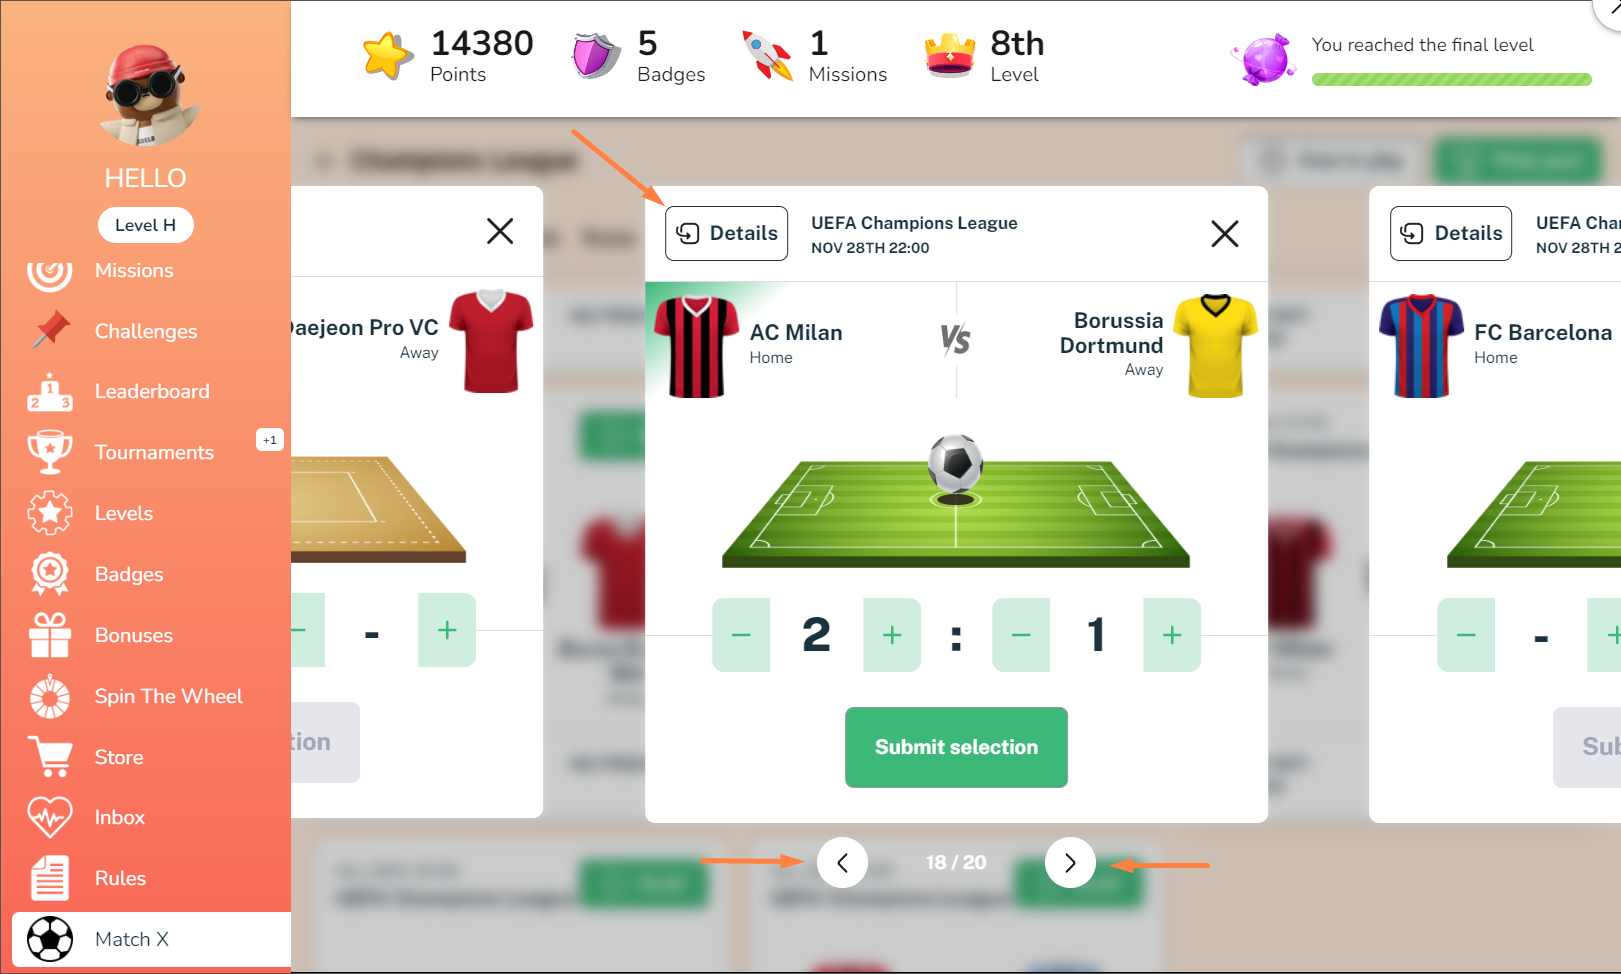
Task: Select the Badges rosette icon
Action: pyautogui.click(x=50, y=574)
